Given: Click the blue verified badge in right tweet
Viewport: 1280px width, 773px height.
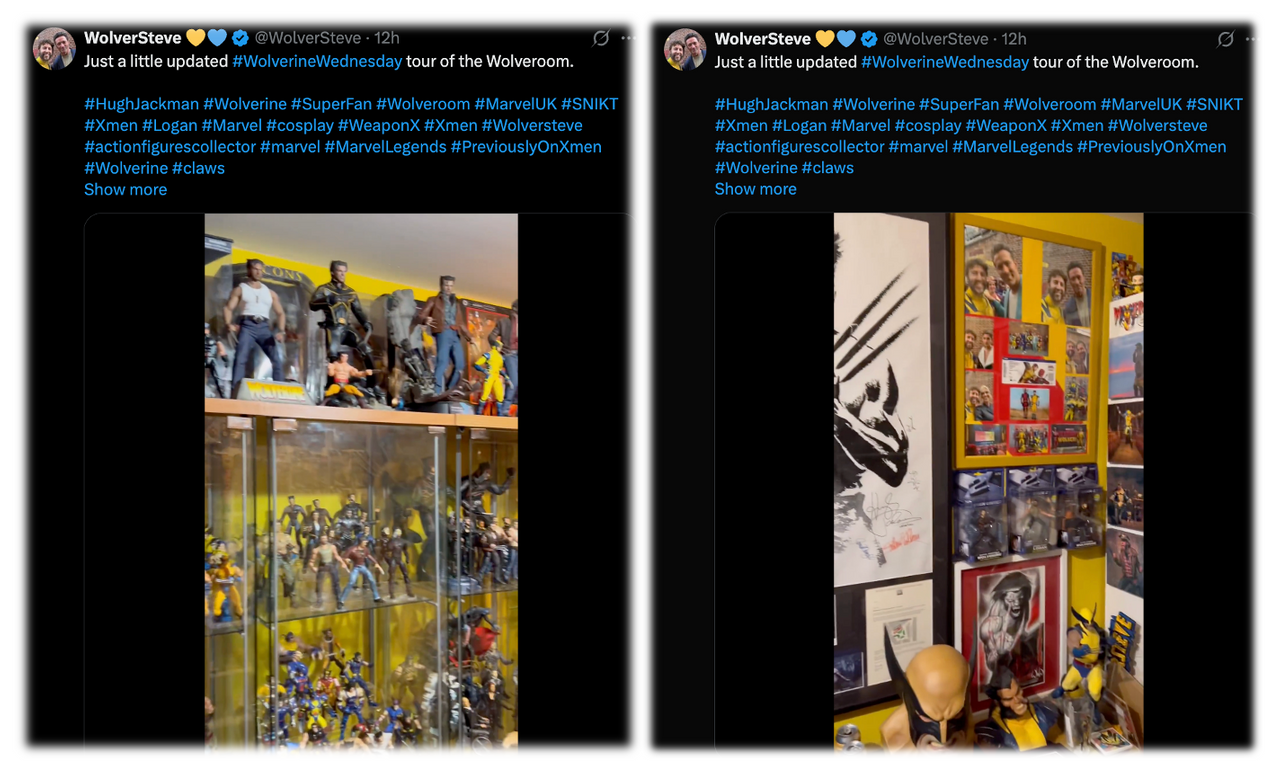Looking at the screenshot, I should tap(869, 39).
